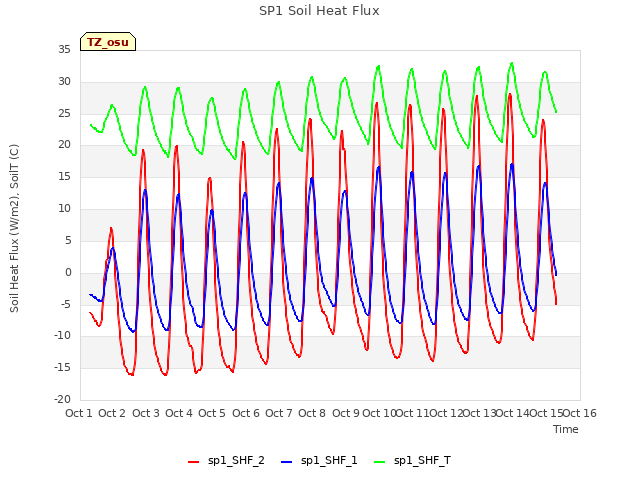640x480 pixels.
Task: Click the Oct 3 x-axis tick label
Action: (x=146, y=413)
